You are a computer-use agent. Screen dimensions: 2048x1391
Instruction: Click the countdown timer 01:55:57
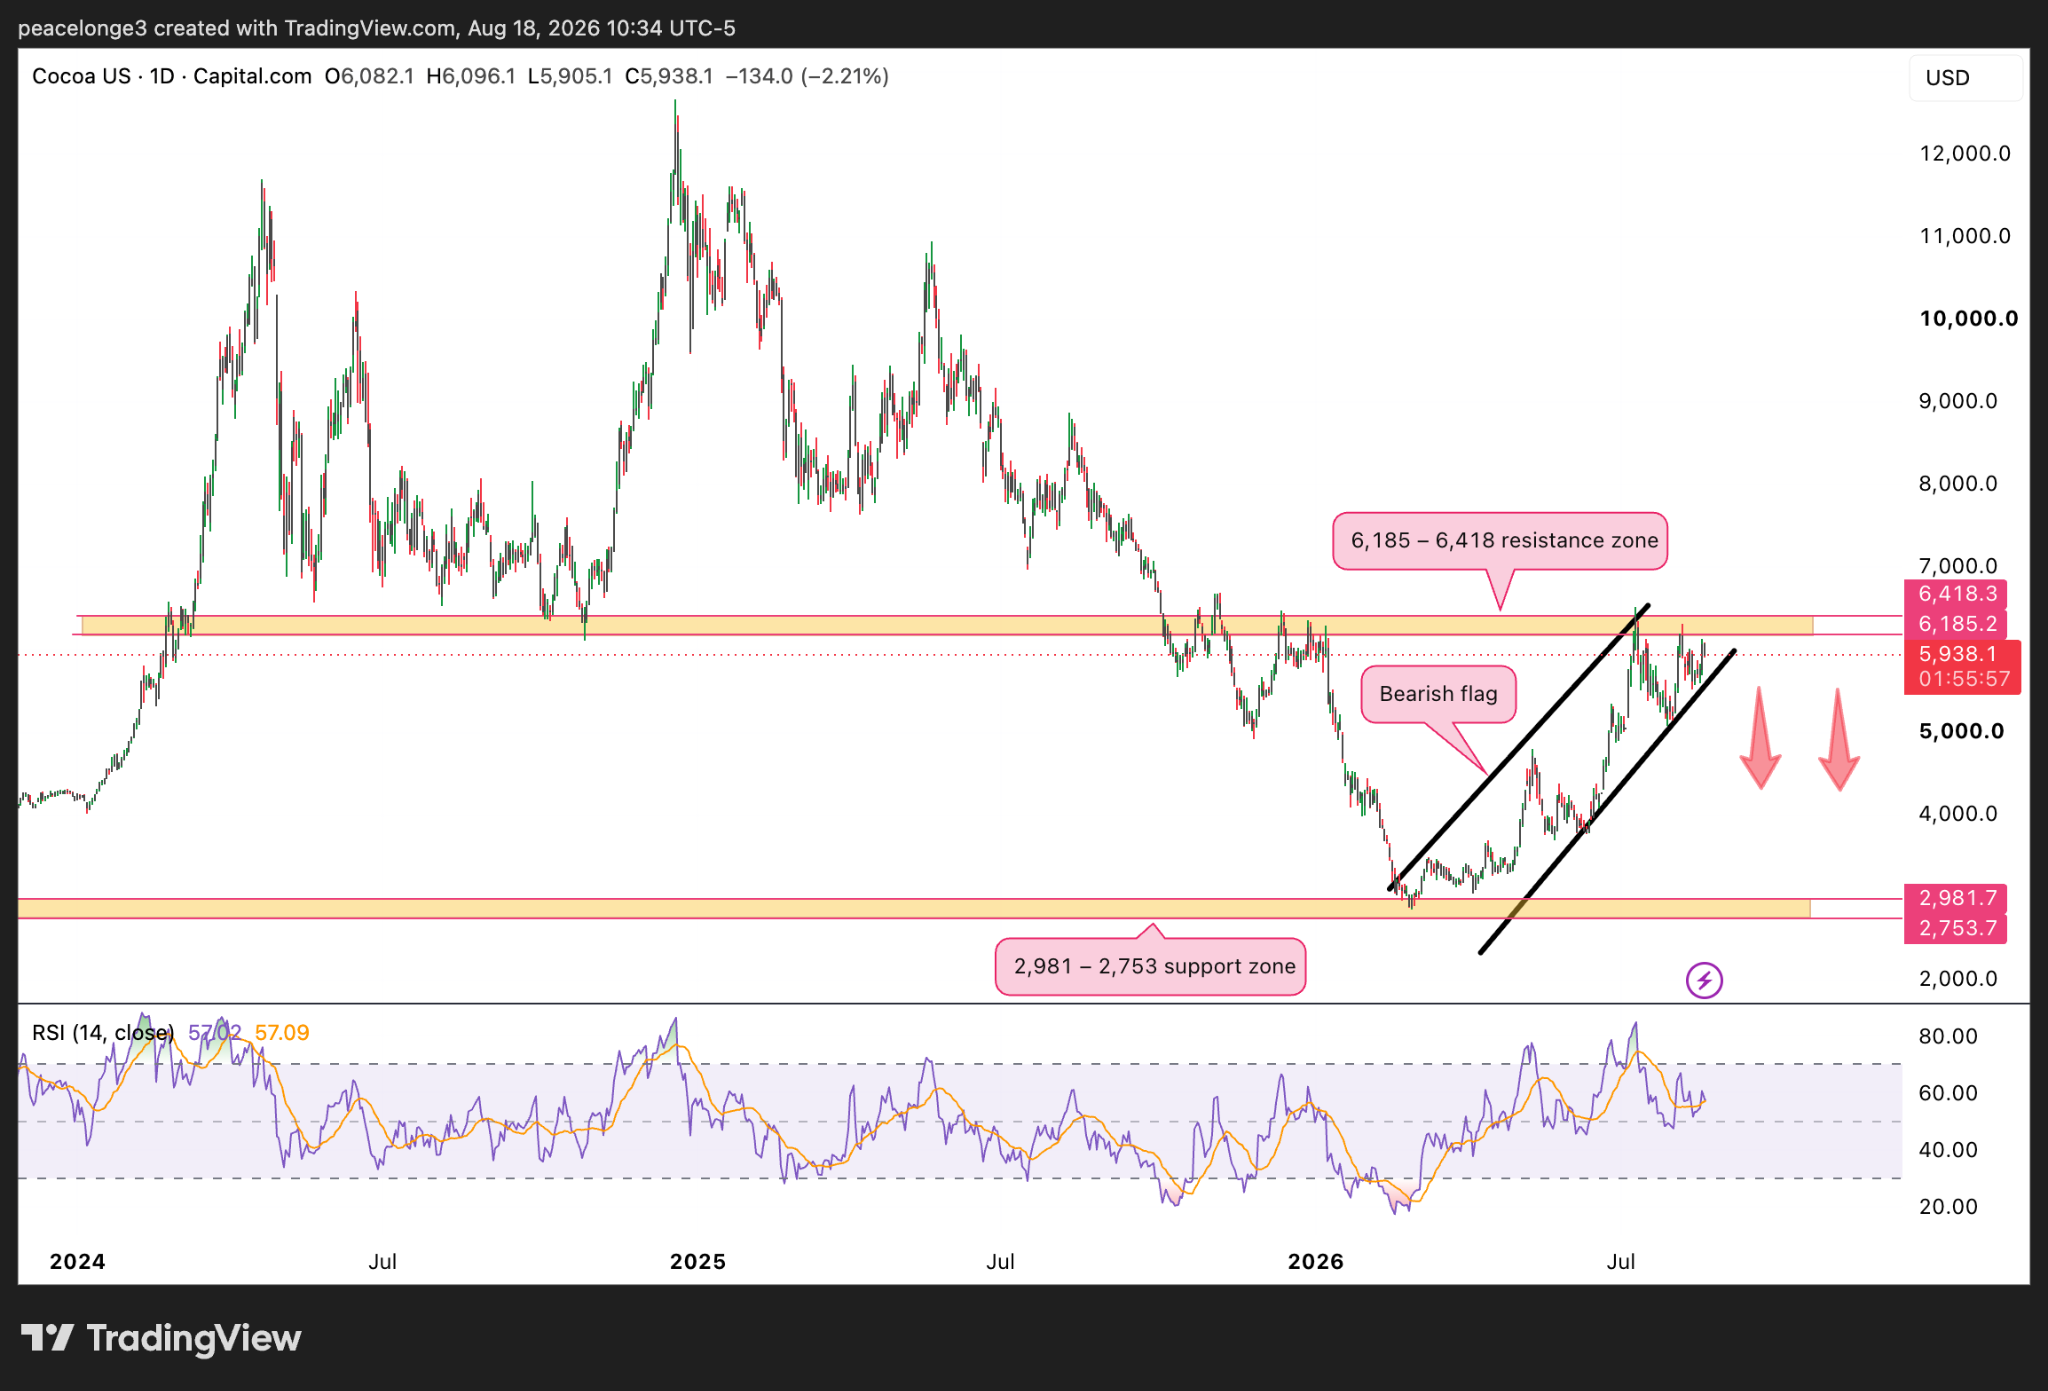tap(1964, 680)
